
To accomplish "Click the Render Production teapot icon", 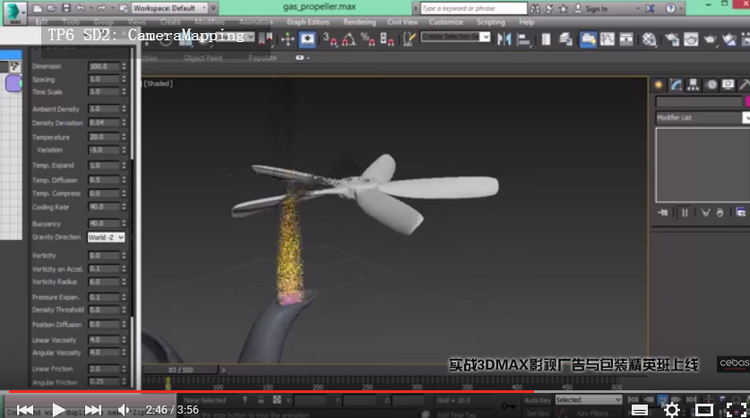I will tap(710, 39).
